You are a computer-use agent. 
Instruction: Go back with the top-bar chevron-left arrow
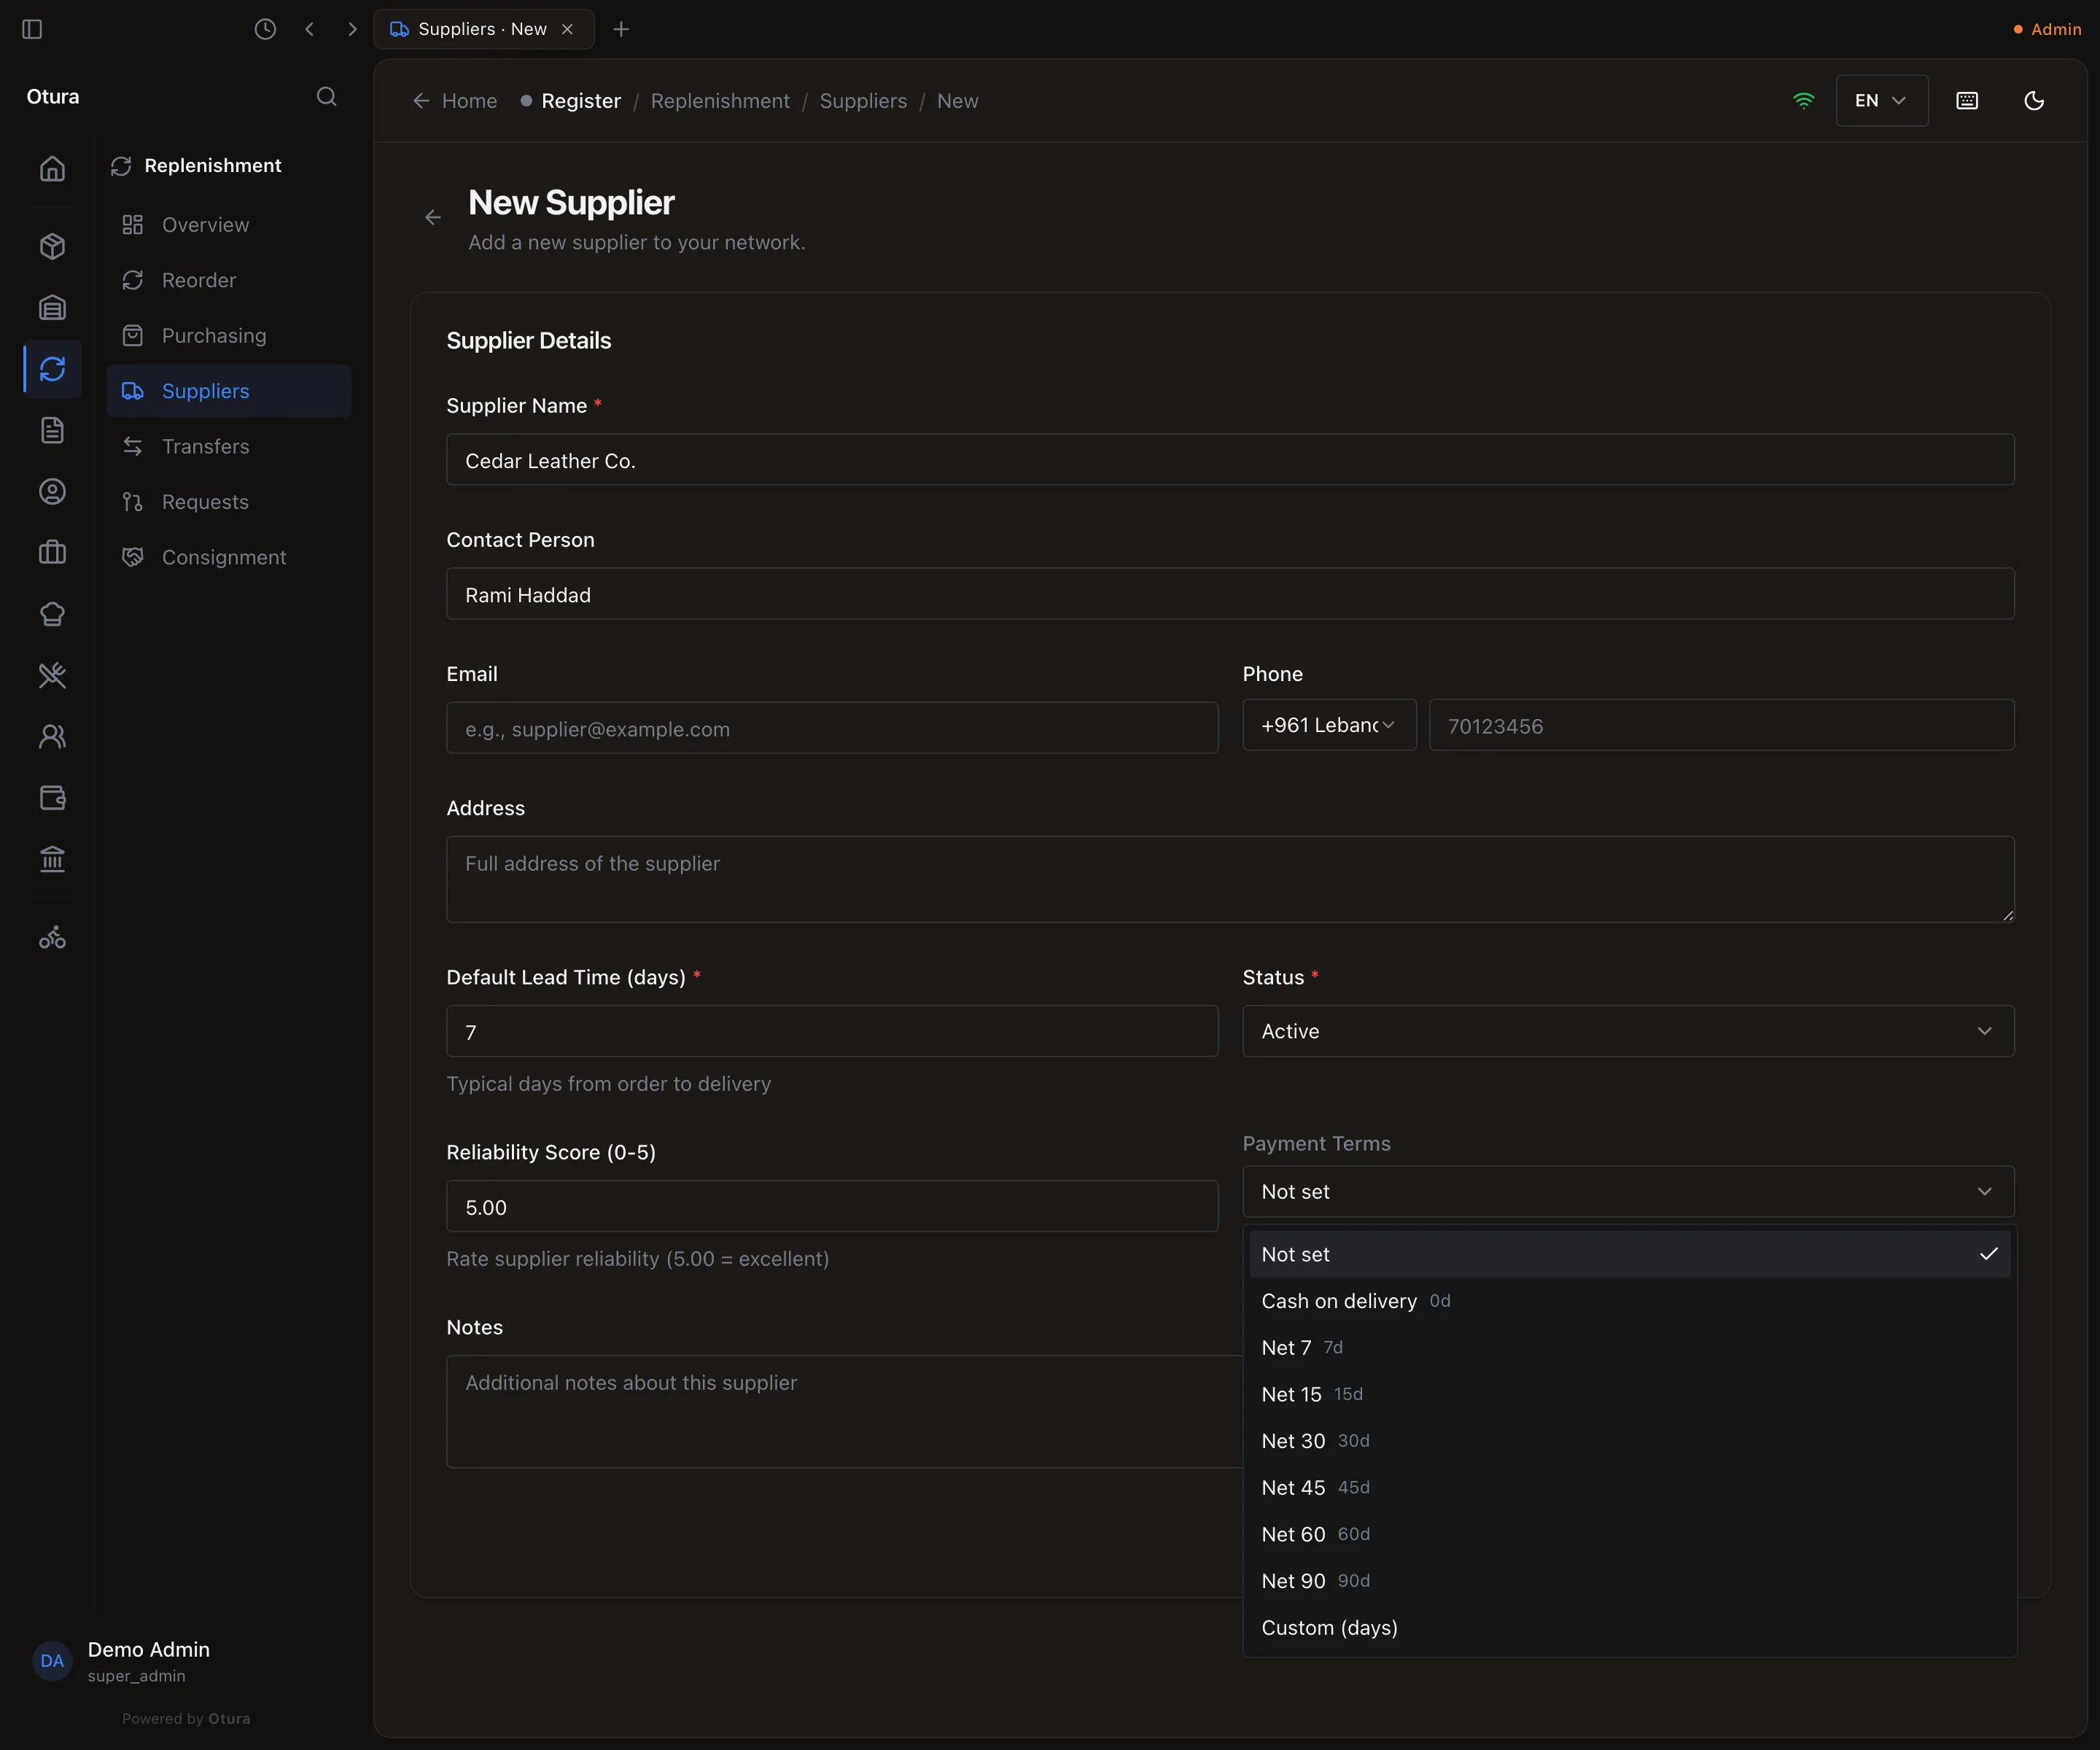pos(310,29)
